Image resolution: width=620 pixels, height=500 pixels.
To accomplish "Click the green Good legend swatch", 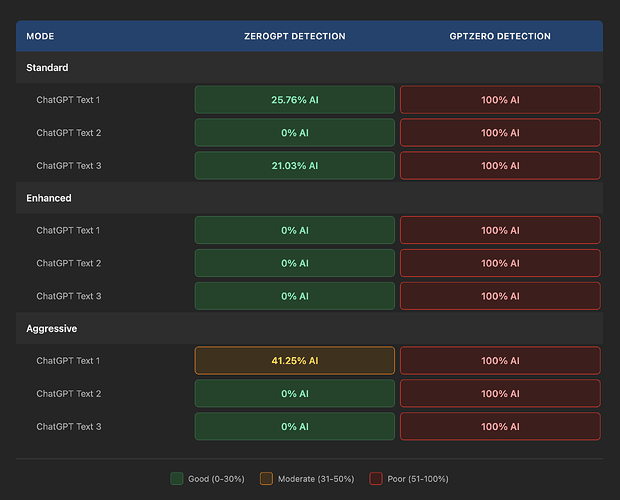I will click(x=176, y=478).
